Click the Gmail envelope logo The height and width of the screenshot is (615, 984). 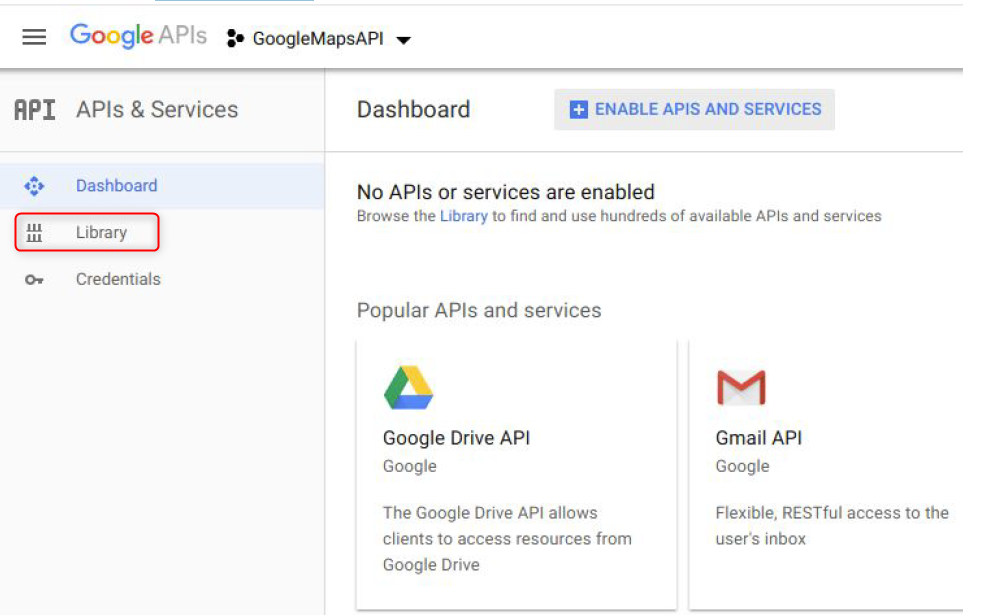point(741,387)
